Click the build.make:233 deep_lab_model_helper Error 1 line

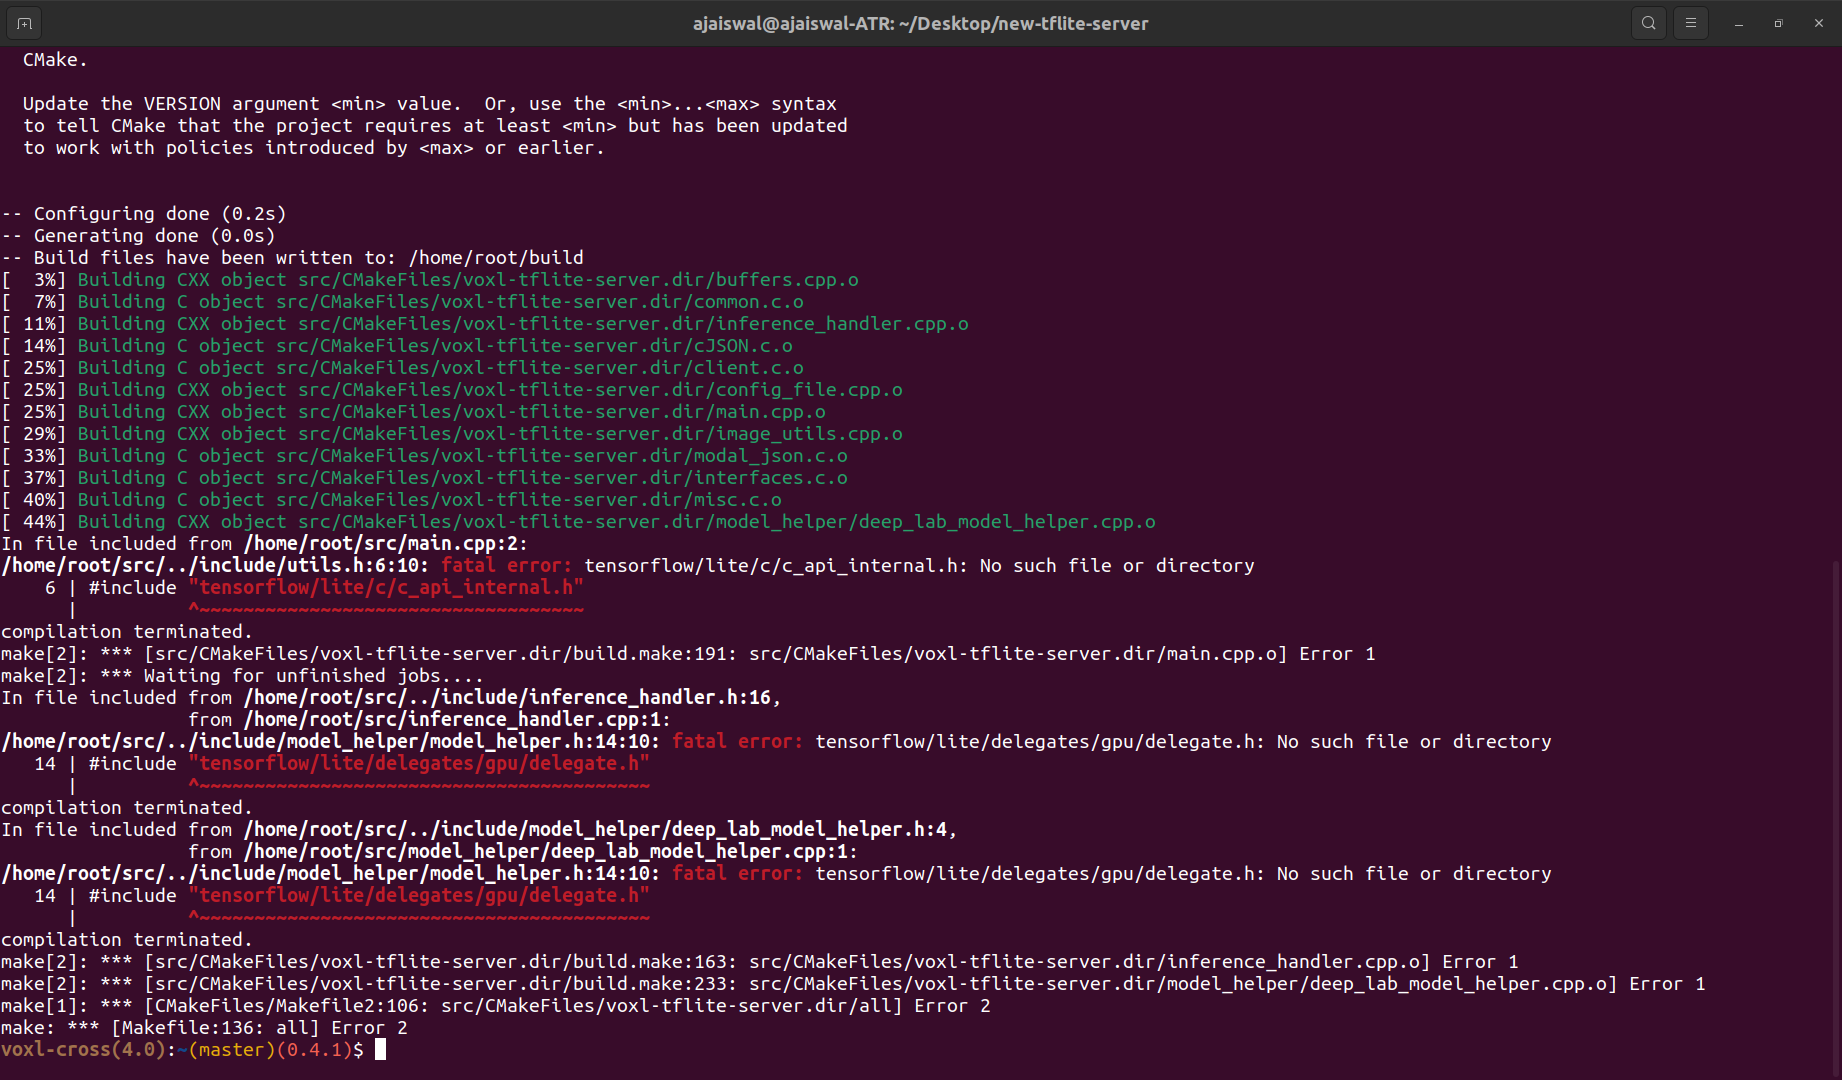(854, 984)
